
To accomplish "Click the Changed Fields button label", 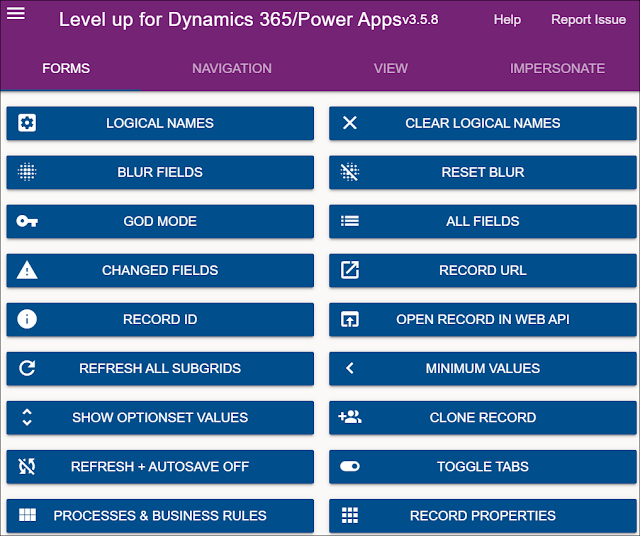I will [x=160, y=270].
